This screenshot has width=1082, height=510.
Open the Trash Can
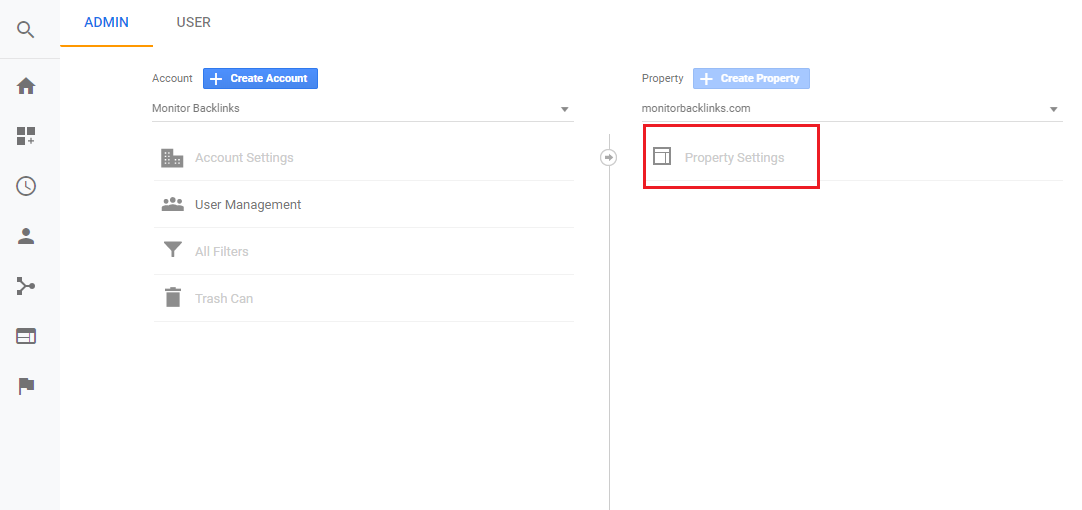[223, 299]
